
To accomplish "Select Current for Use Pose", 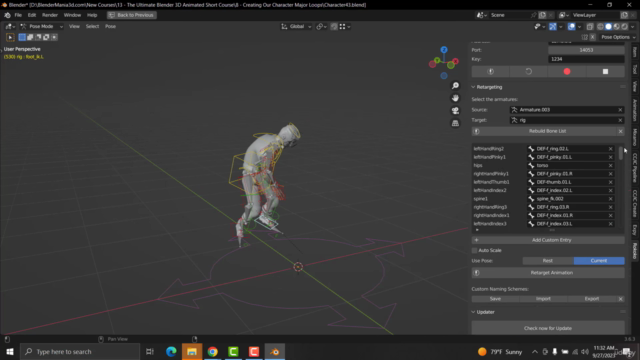I will [599, 261].
